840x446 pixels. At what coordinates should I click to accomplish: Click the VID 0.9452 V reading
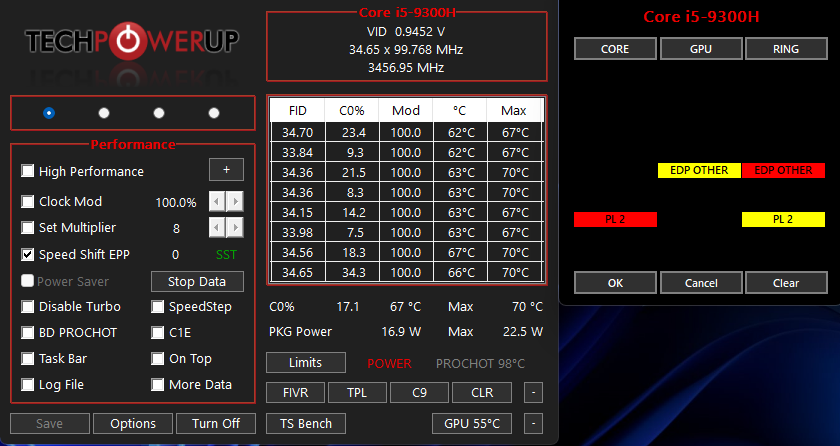click(406, 32)
